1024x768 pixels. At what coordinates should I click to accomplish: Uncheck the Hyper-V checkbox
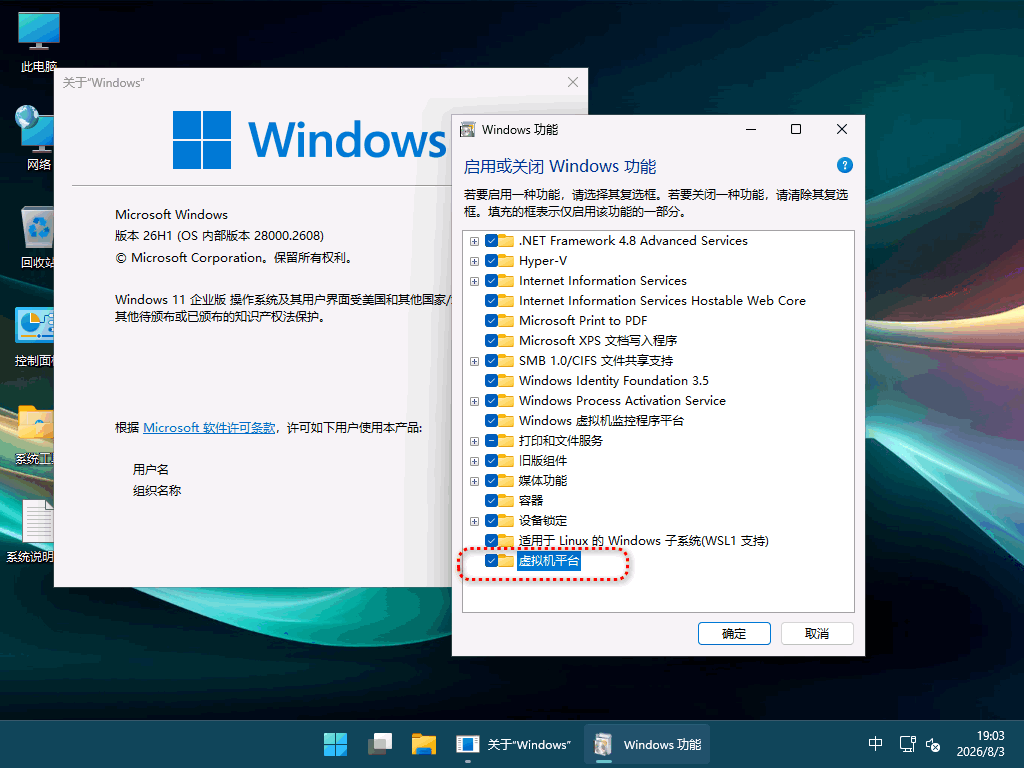[492, 261]
